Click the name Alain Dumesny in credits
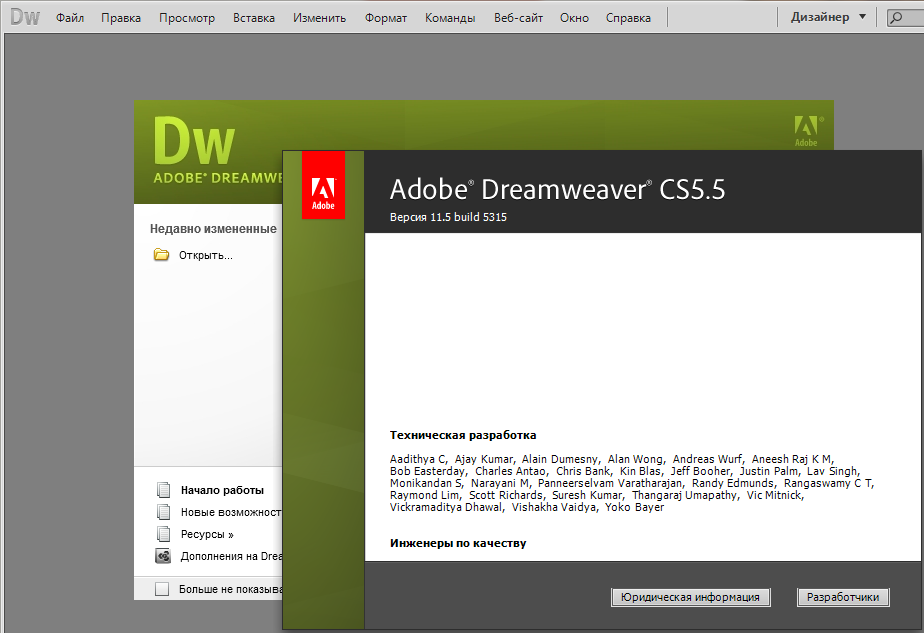 (560, 459)
